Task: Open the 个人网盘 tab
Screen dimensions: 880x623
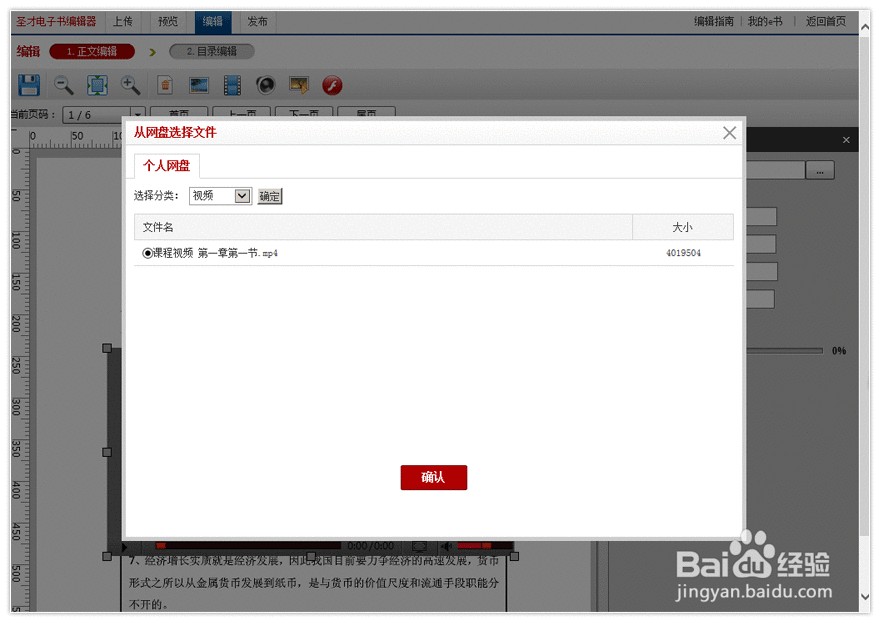Action: coord(165,165)
